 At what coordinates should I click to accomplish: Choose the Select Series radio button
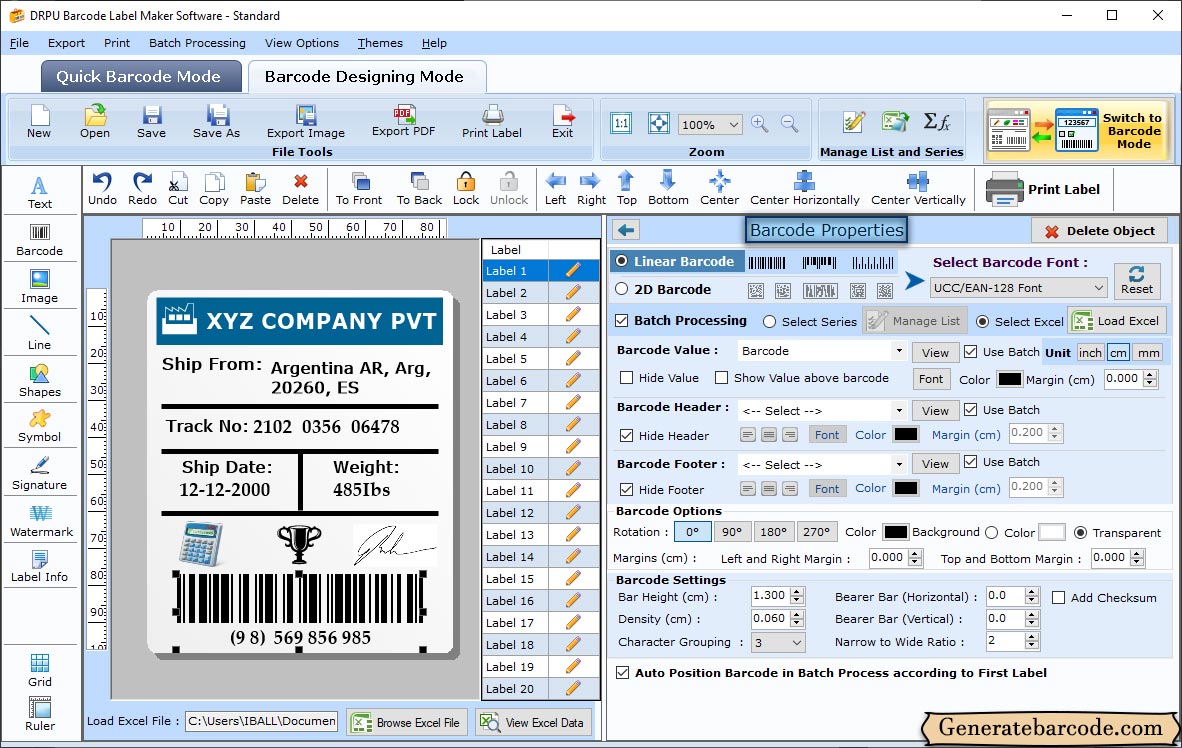tap(769, 322)
